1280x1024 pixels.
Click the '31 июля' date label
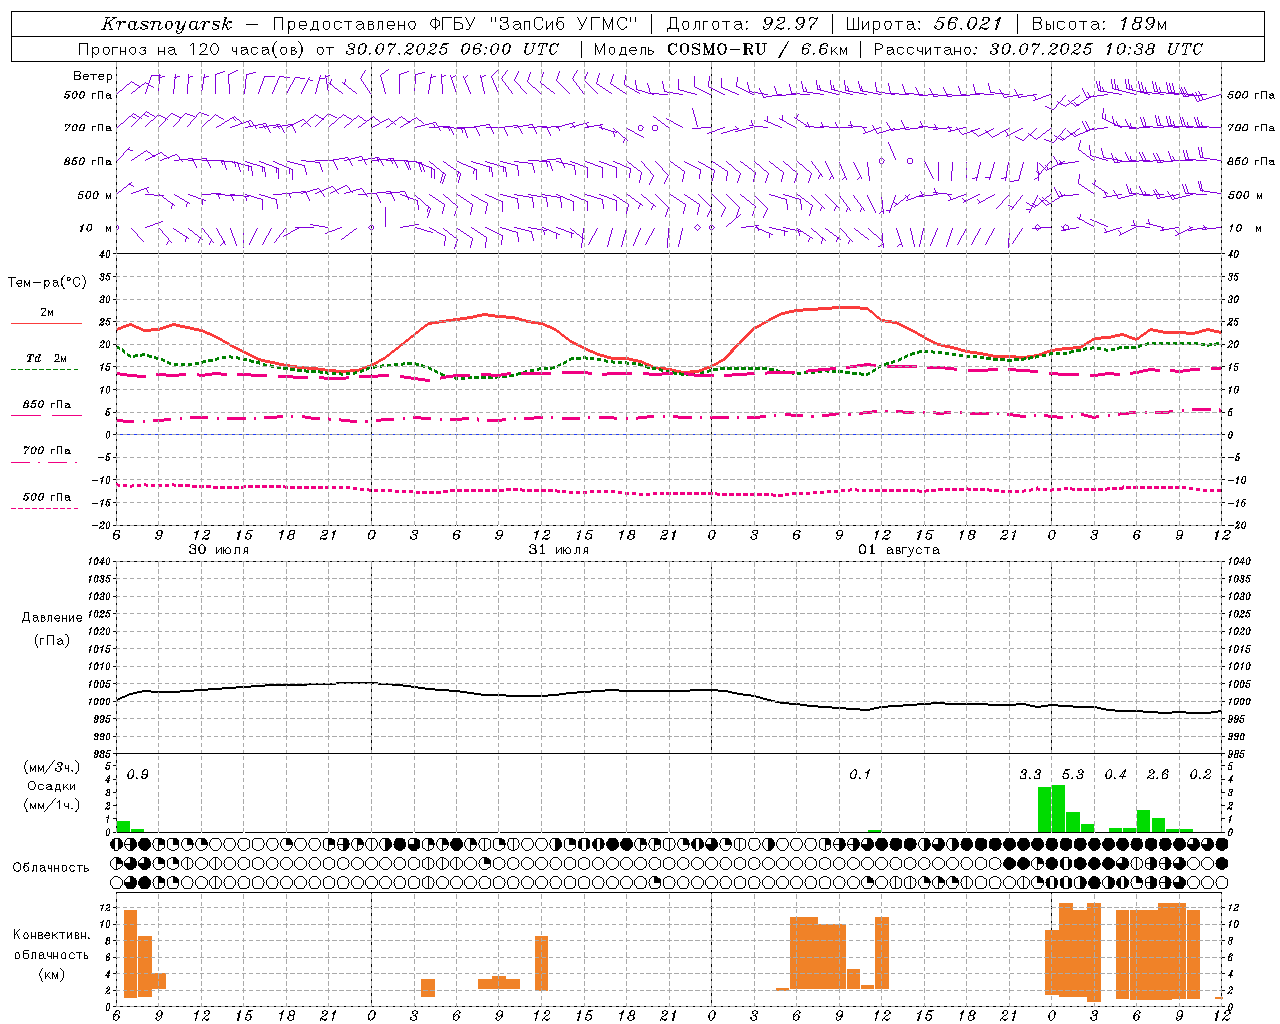(x=558, y=550)
